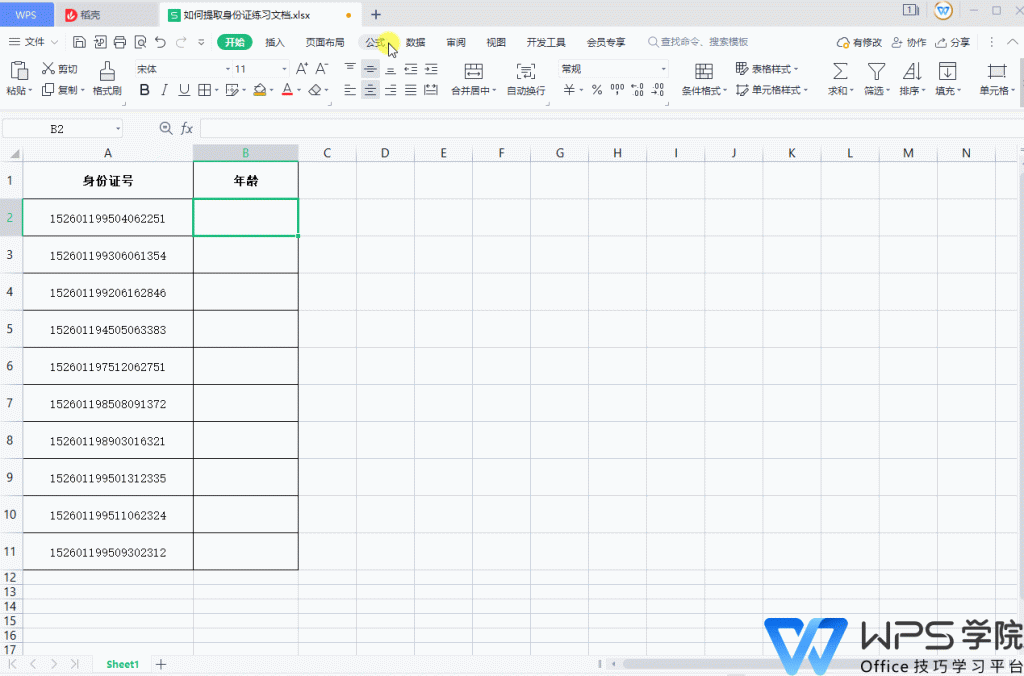Switch to the 数据 tab
Viewport: 1024px width, 676px height.
pos(415,42)
